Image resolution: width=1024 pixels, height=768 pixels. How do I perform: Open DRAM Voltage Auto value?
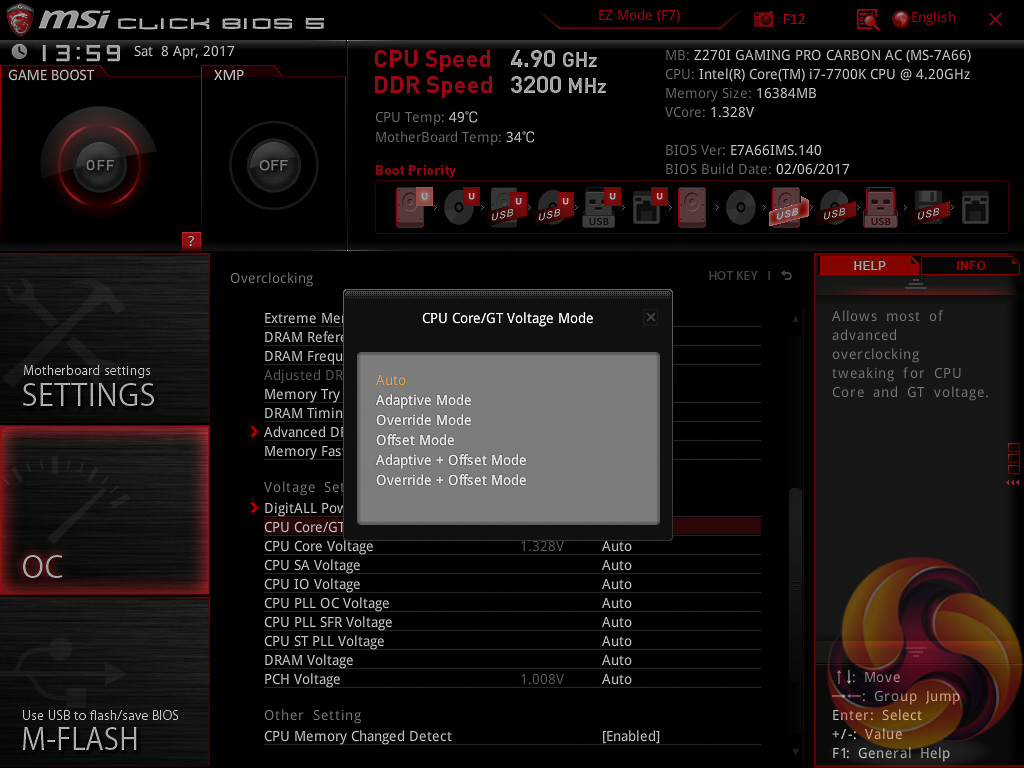(616, 660)
